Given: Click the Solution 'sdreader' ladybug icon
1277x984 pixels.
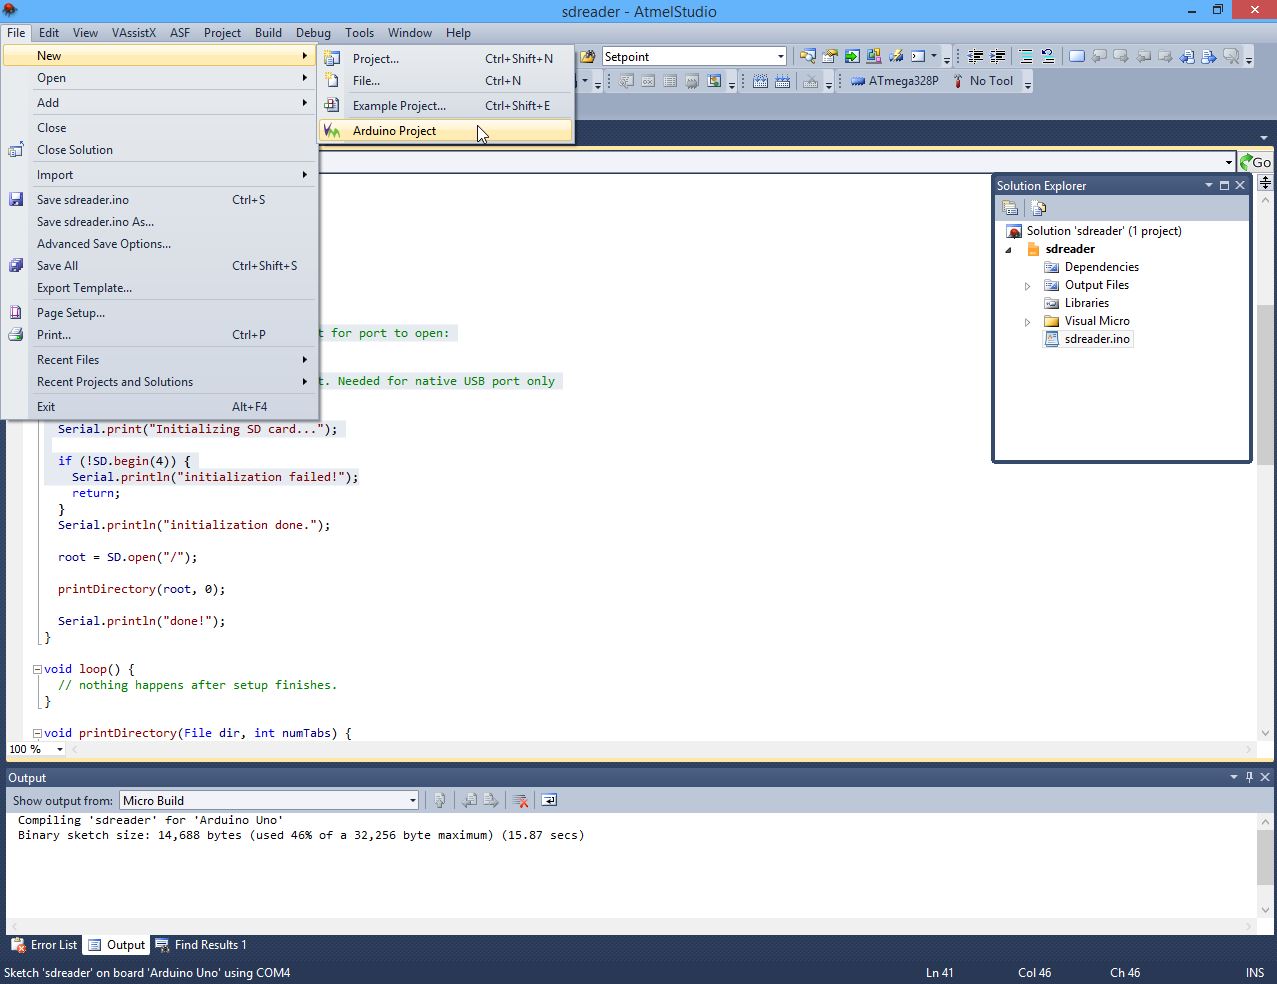Looking at the screenshot, I should [x=1014, y=231].
